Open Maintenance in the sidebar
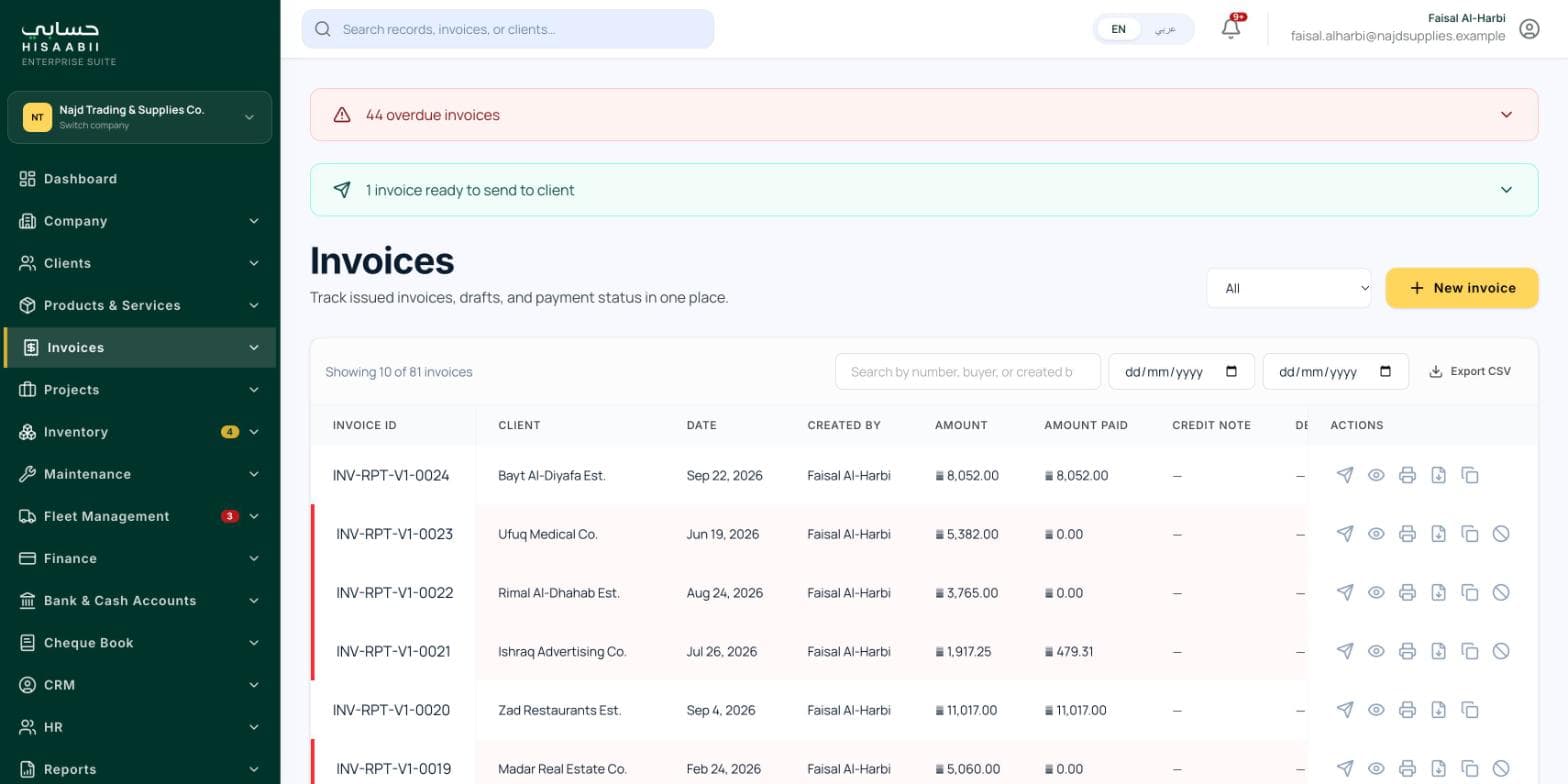Screen dimensions: 1568x784 (x=139, y=474)
